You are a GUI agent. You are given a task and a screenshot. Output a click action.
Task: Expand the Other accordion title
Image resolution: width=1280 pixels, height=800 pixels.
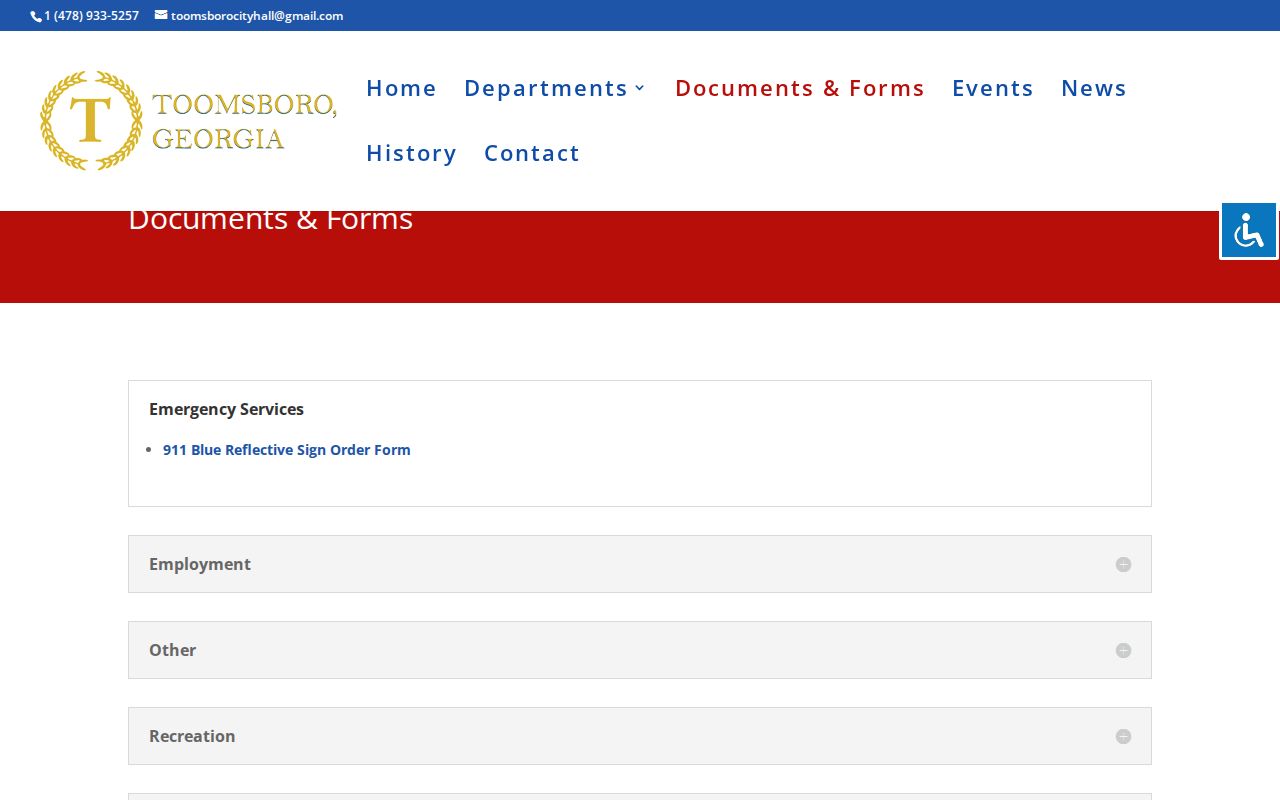tap(172, 650)
